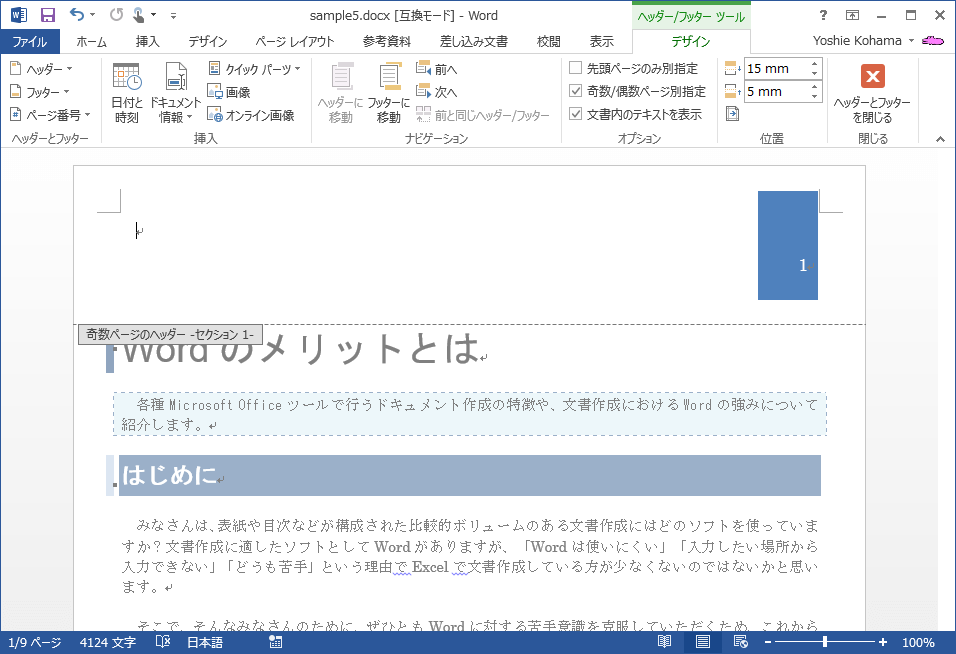The height and width of the screenshot is (654, 956).
Task: Jump to previous section (前へ)
Action: 437,69
